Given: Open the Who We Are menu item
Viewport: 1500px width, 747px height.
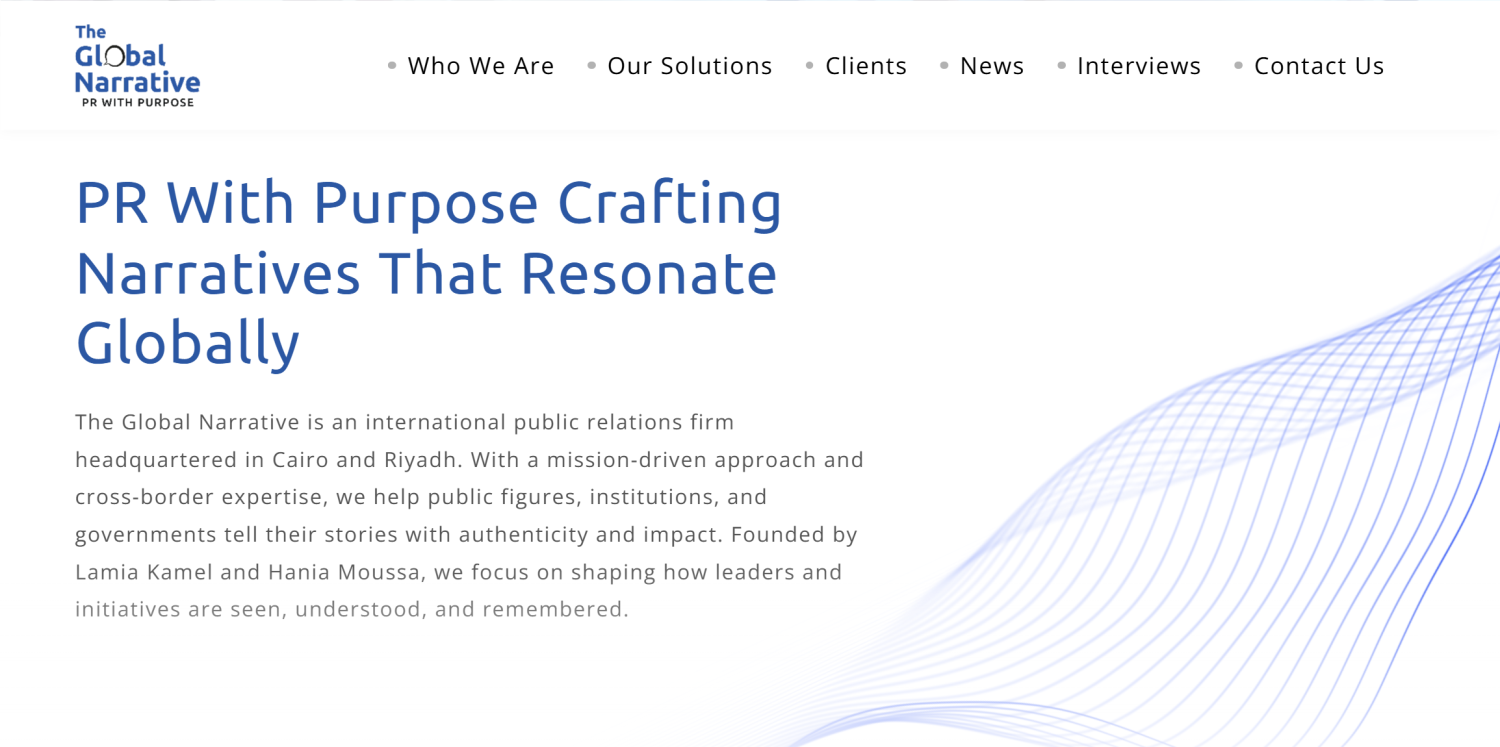Looking at the screenshot, I should [x=481, y=66].
